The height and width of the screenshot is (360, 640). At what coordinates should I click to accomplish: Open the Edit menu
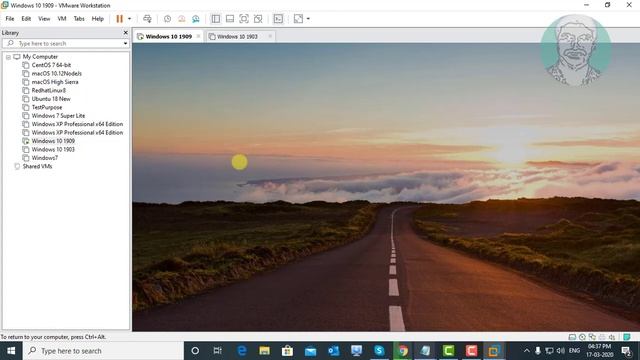coord(26,19)
